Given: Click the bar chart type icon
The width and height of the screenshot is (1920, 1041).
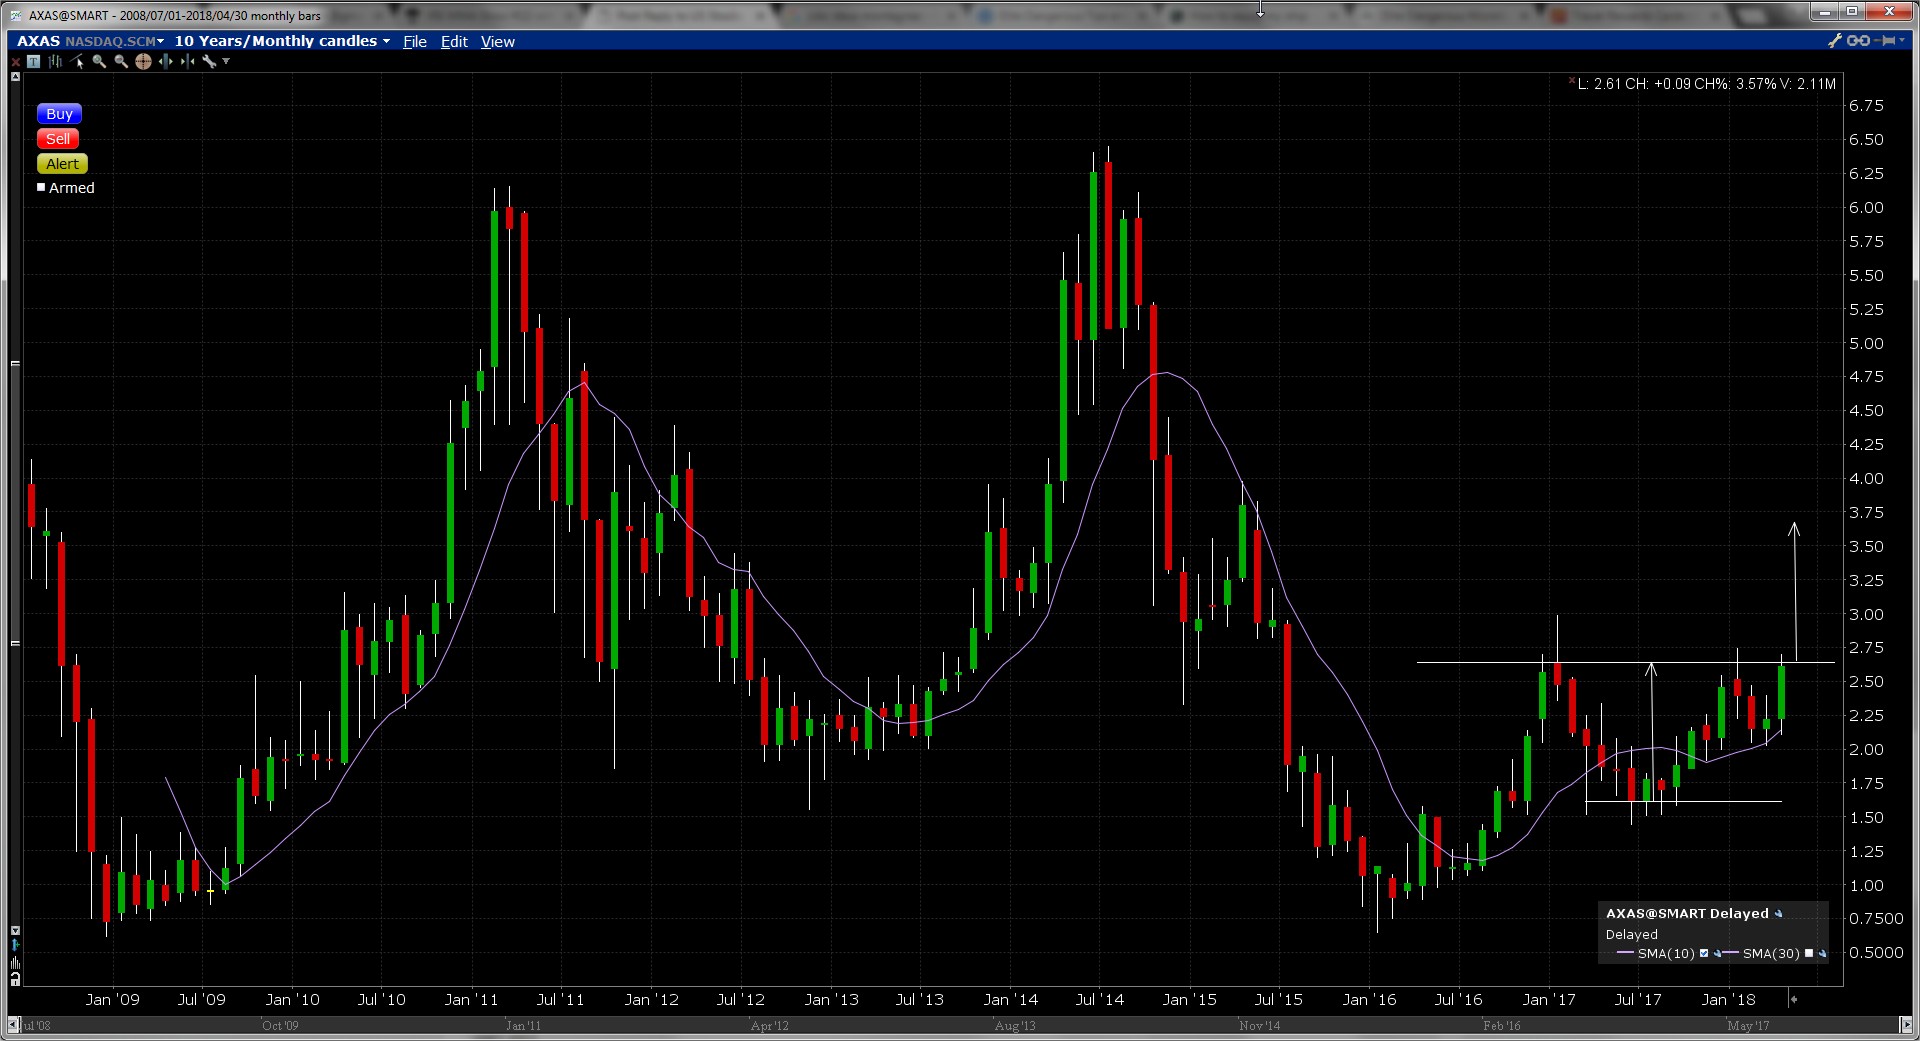Looking at the screenshot, I should pos(55,61).
